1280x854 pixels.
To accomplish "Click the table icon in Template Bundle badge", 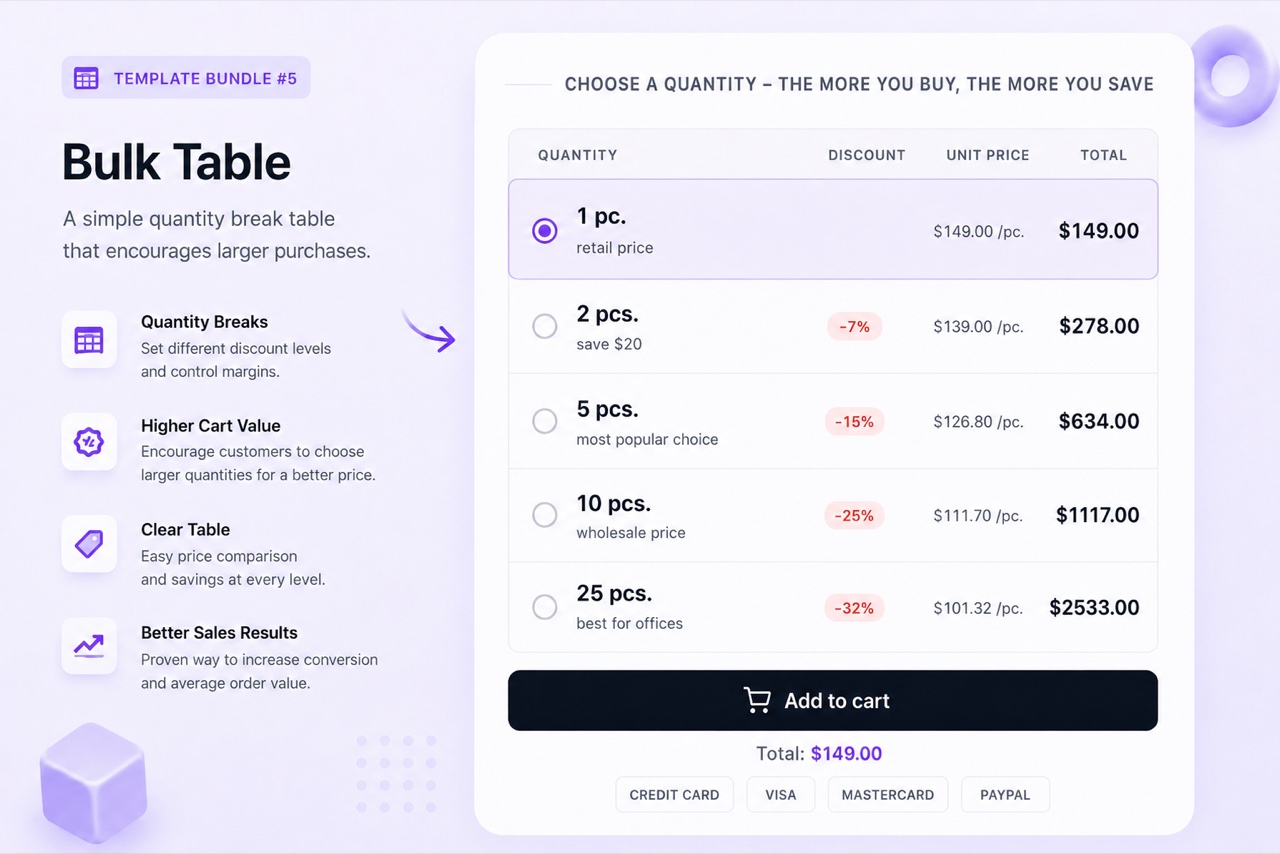I will click(87, 78).
